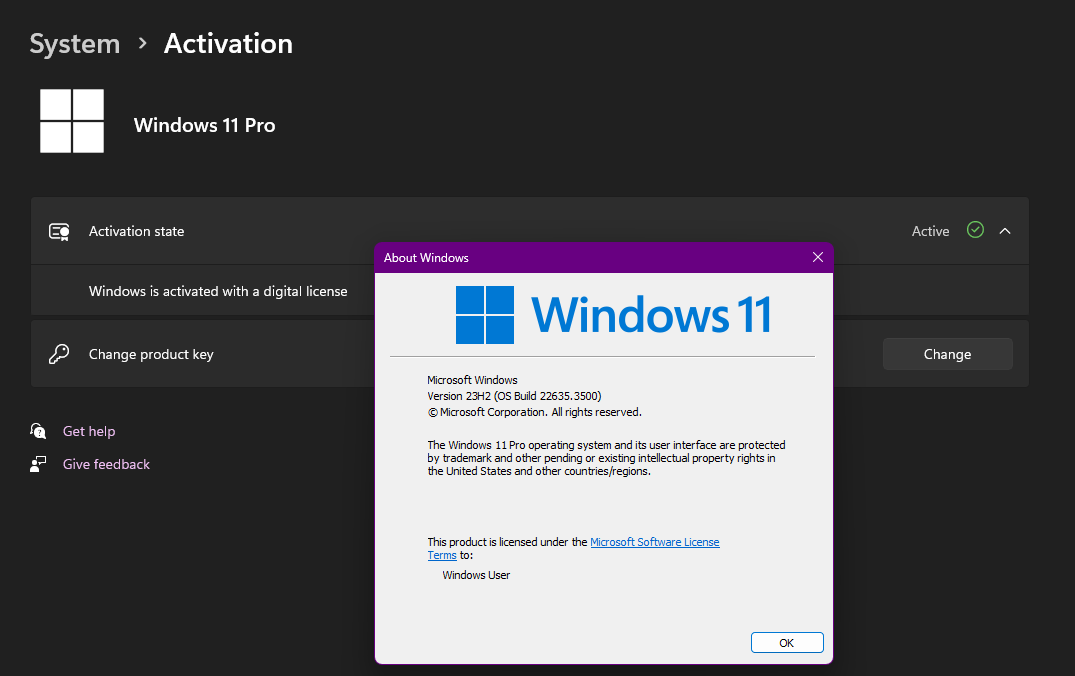Click the Windows 11 Pro edition heading
The height and width of the screenshot is (676, 1075).
tap(204, 125)
